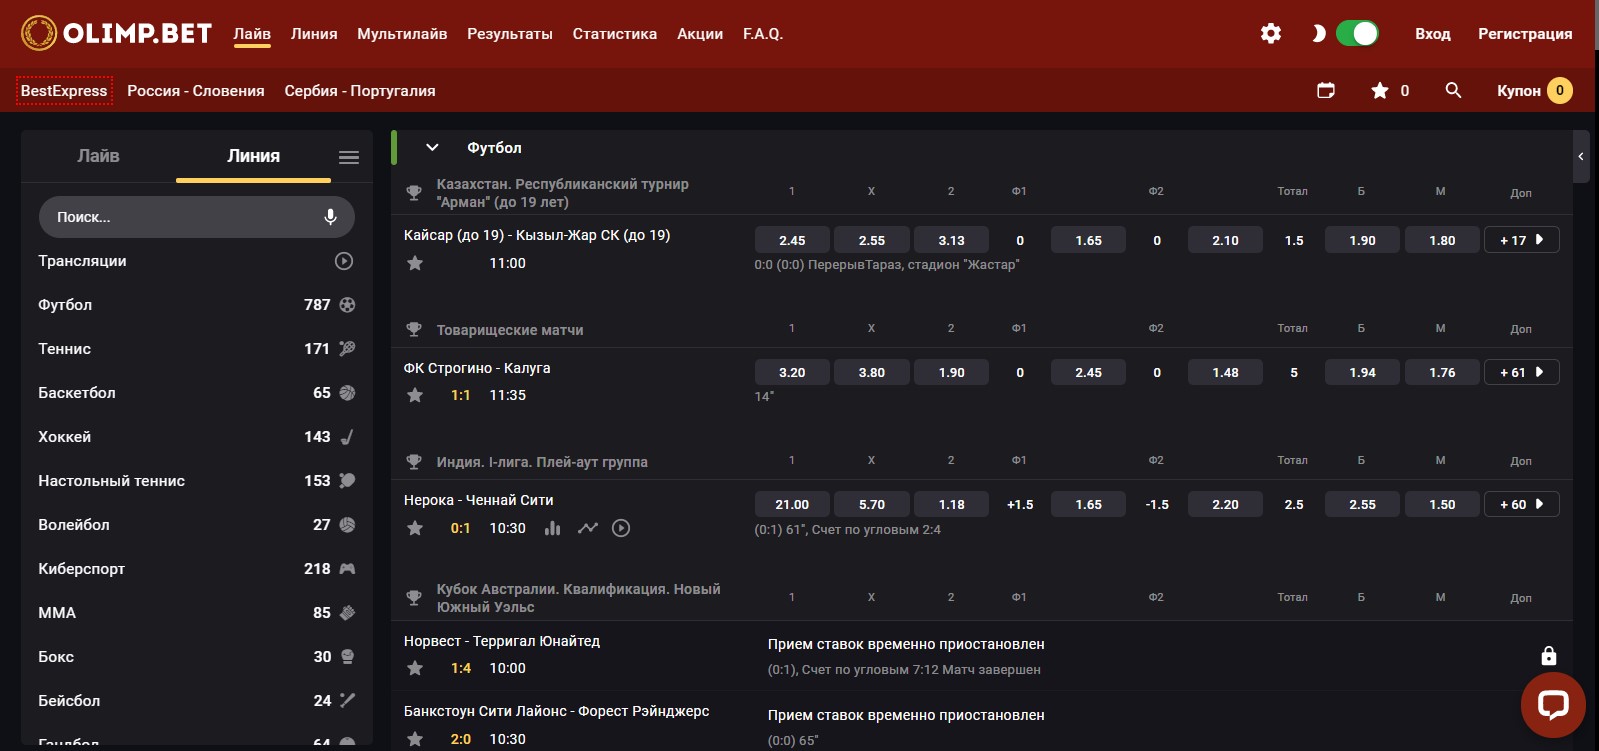The width and height of the screenshot is (1599, 751).
Task: Click the Бокс glove icon
Action: (x=347, y=657)
